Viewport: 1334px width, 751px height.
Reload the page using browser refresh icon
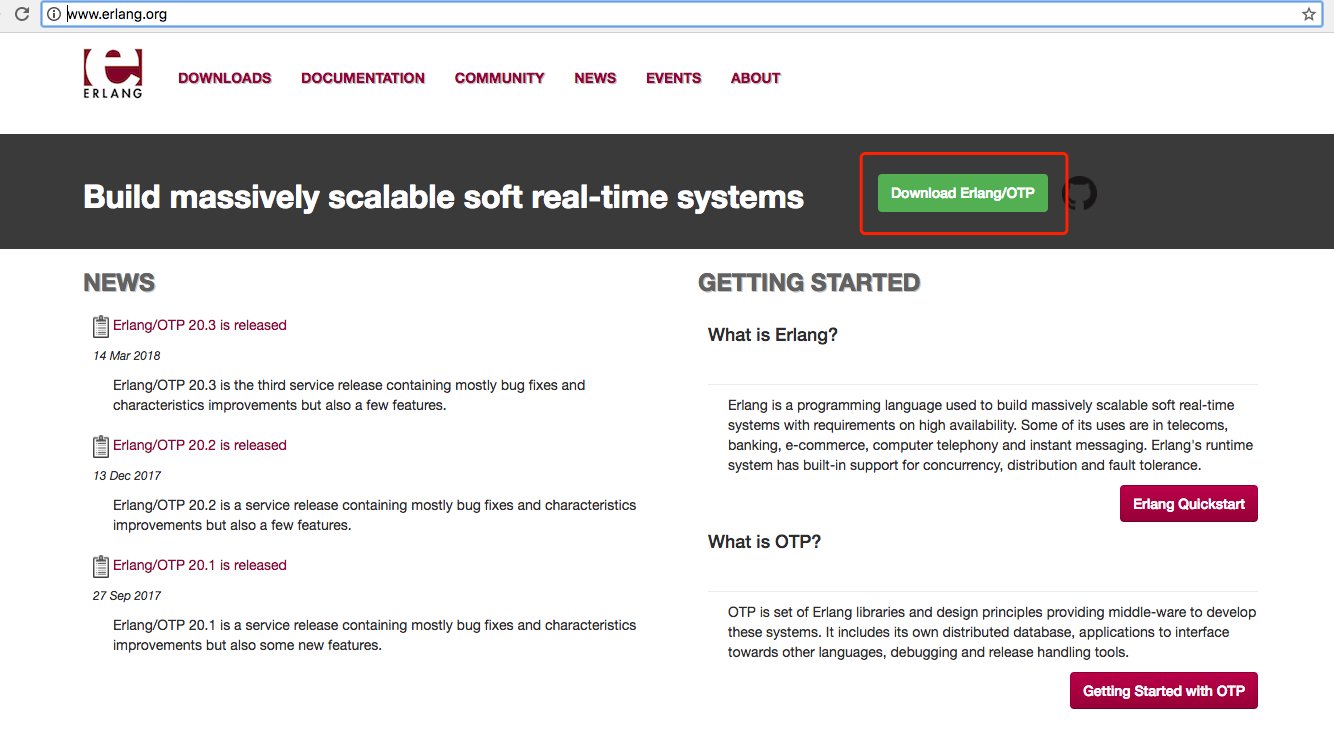click(21, 14)
